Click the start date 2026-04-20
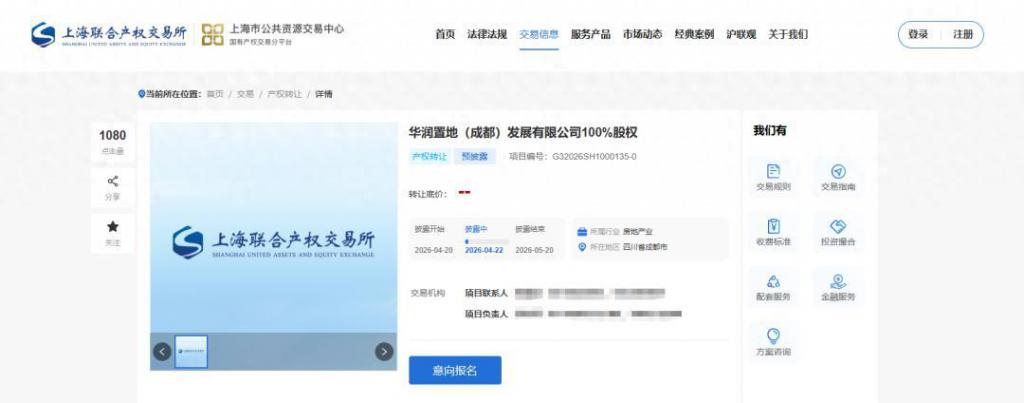 point(434,250)
